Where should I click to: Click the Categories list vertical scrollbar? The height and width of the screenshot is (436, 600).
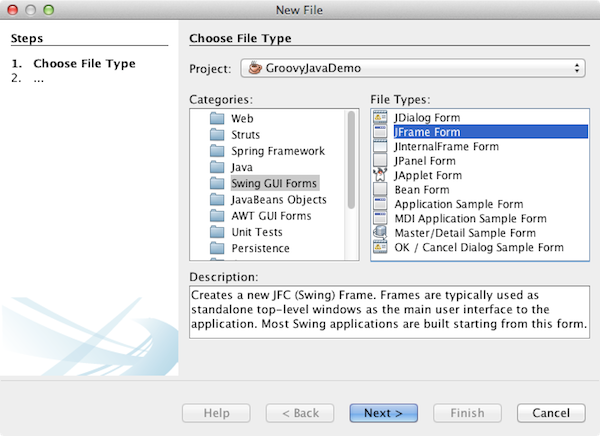pyautogui.click(x=352, y=160)
